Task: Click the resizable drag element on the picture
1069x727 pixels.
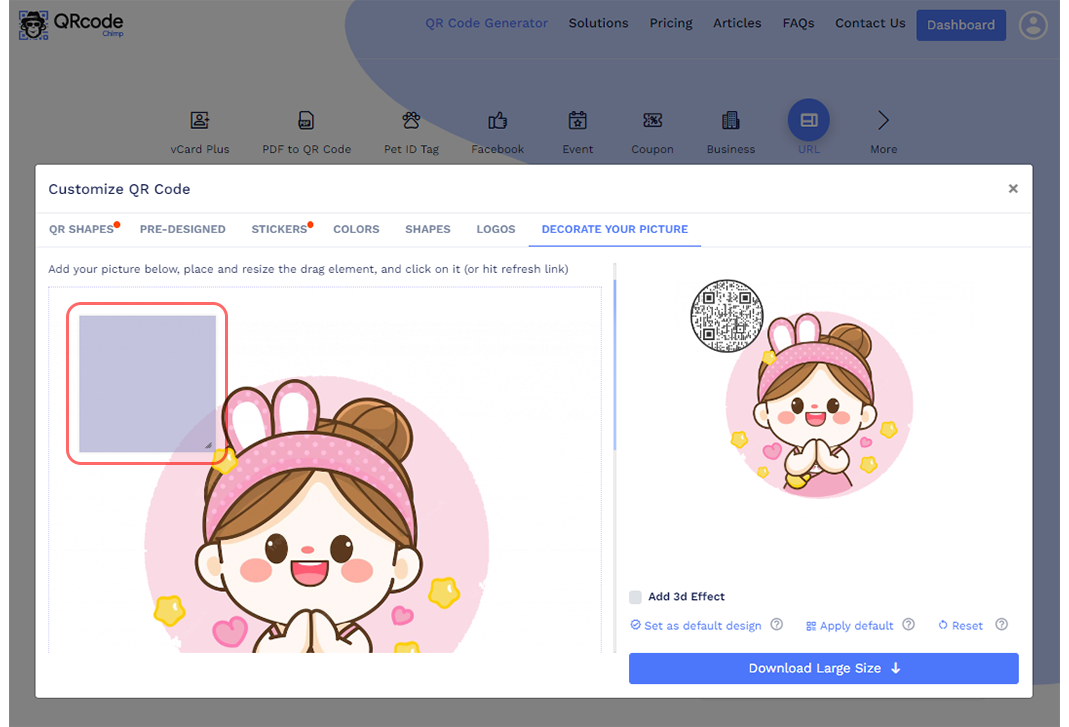Action: 146,381
